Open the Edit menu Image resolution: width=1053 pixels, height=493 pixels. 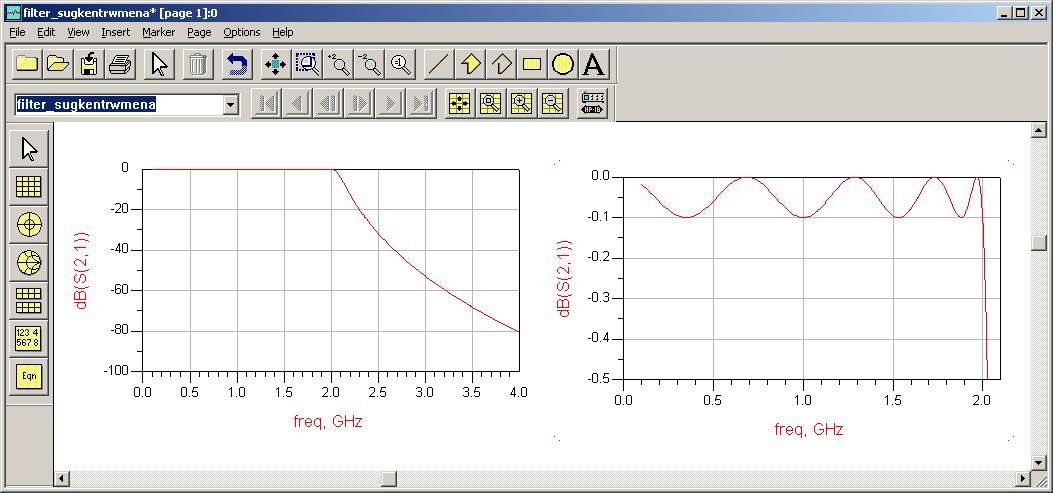coord(46,32)
